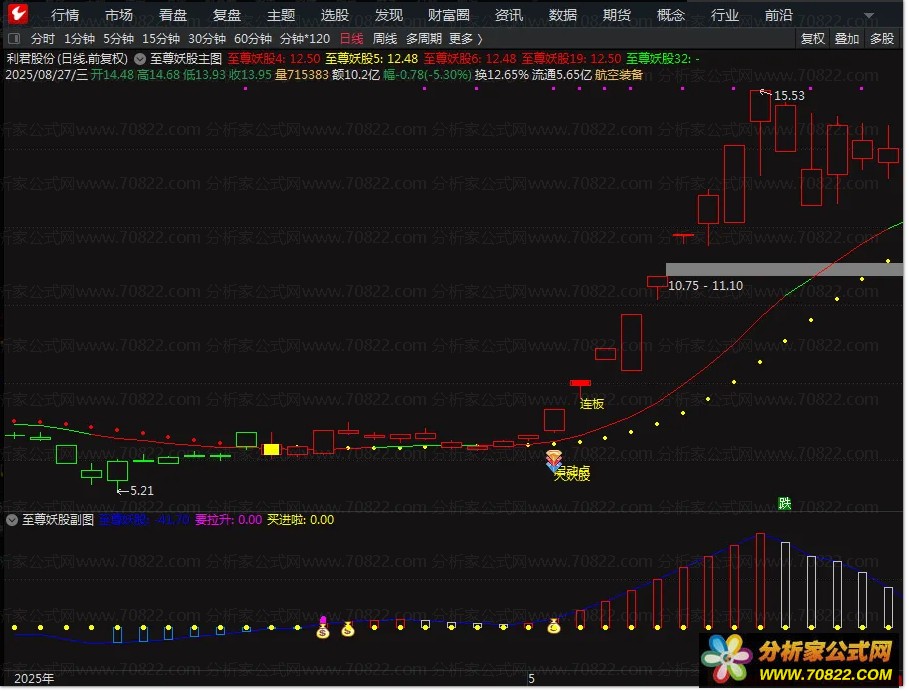The width and height of the screenshot is (909, 691).
Task: Click the diamond 大妖股 signal icon
Action: [554, 460]
